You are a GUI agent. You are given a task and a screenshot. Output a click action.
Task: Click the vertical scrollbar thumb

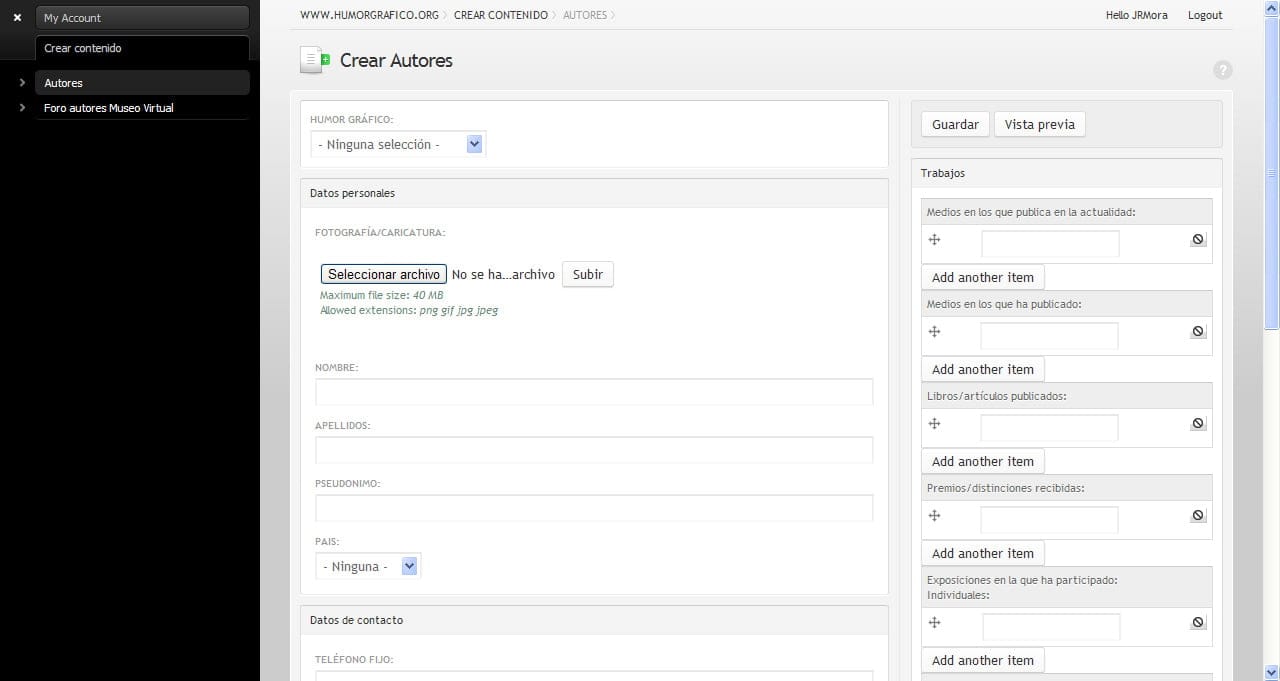click(1272, 172)
